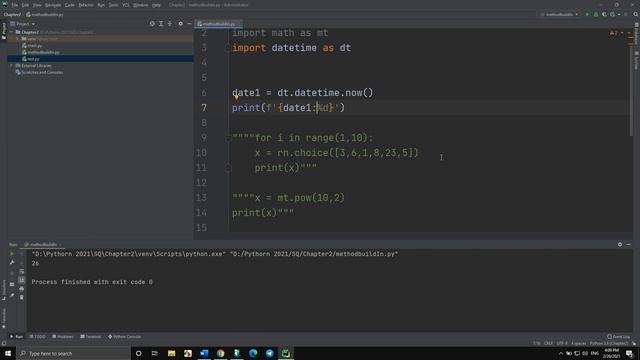The image size is (640, 360).
Task: Click Windows Start button
Action: coord(8,353)
